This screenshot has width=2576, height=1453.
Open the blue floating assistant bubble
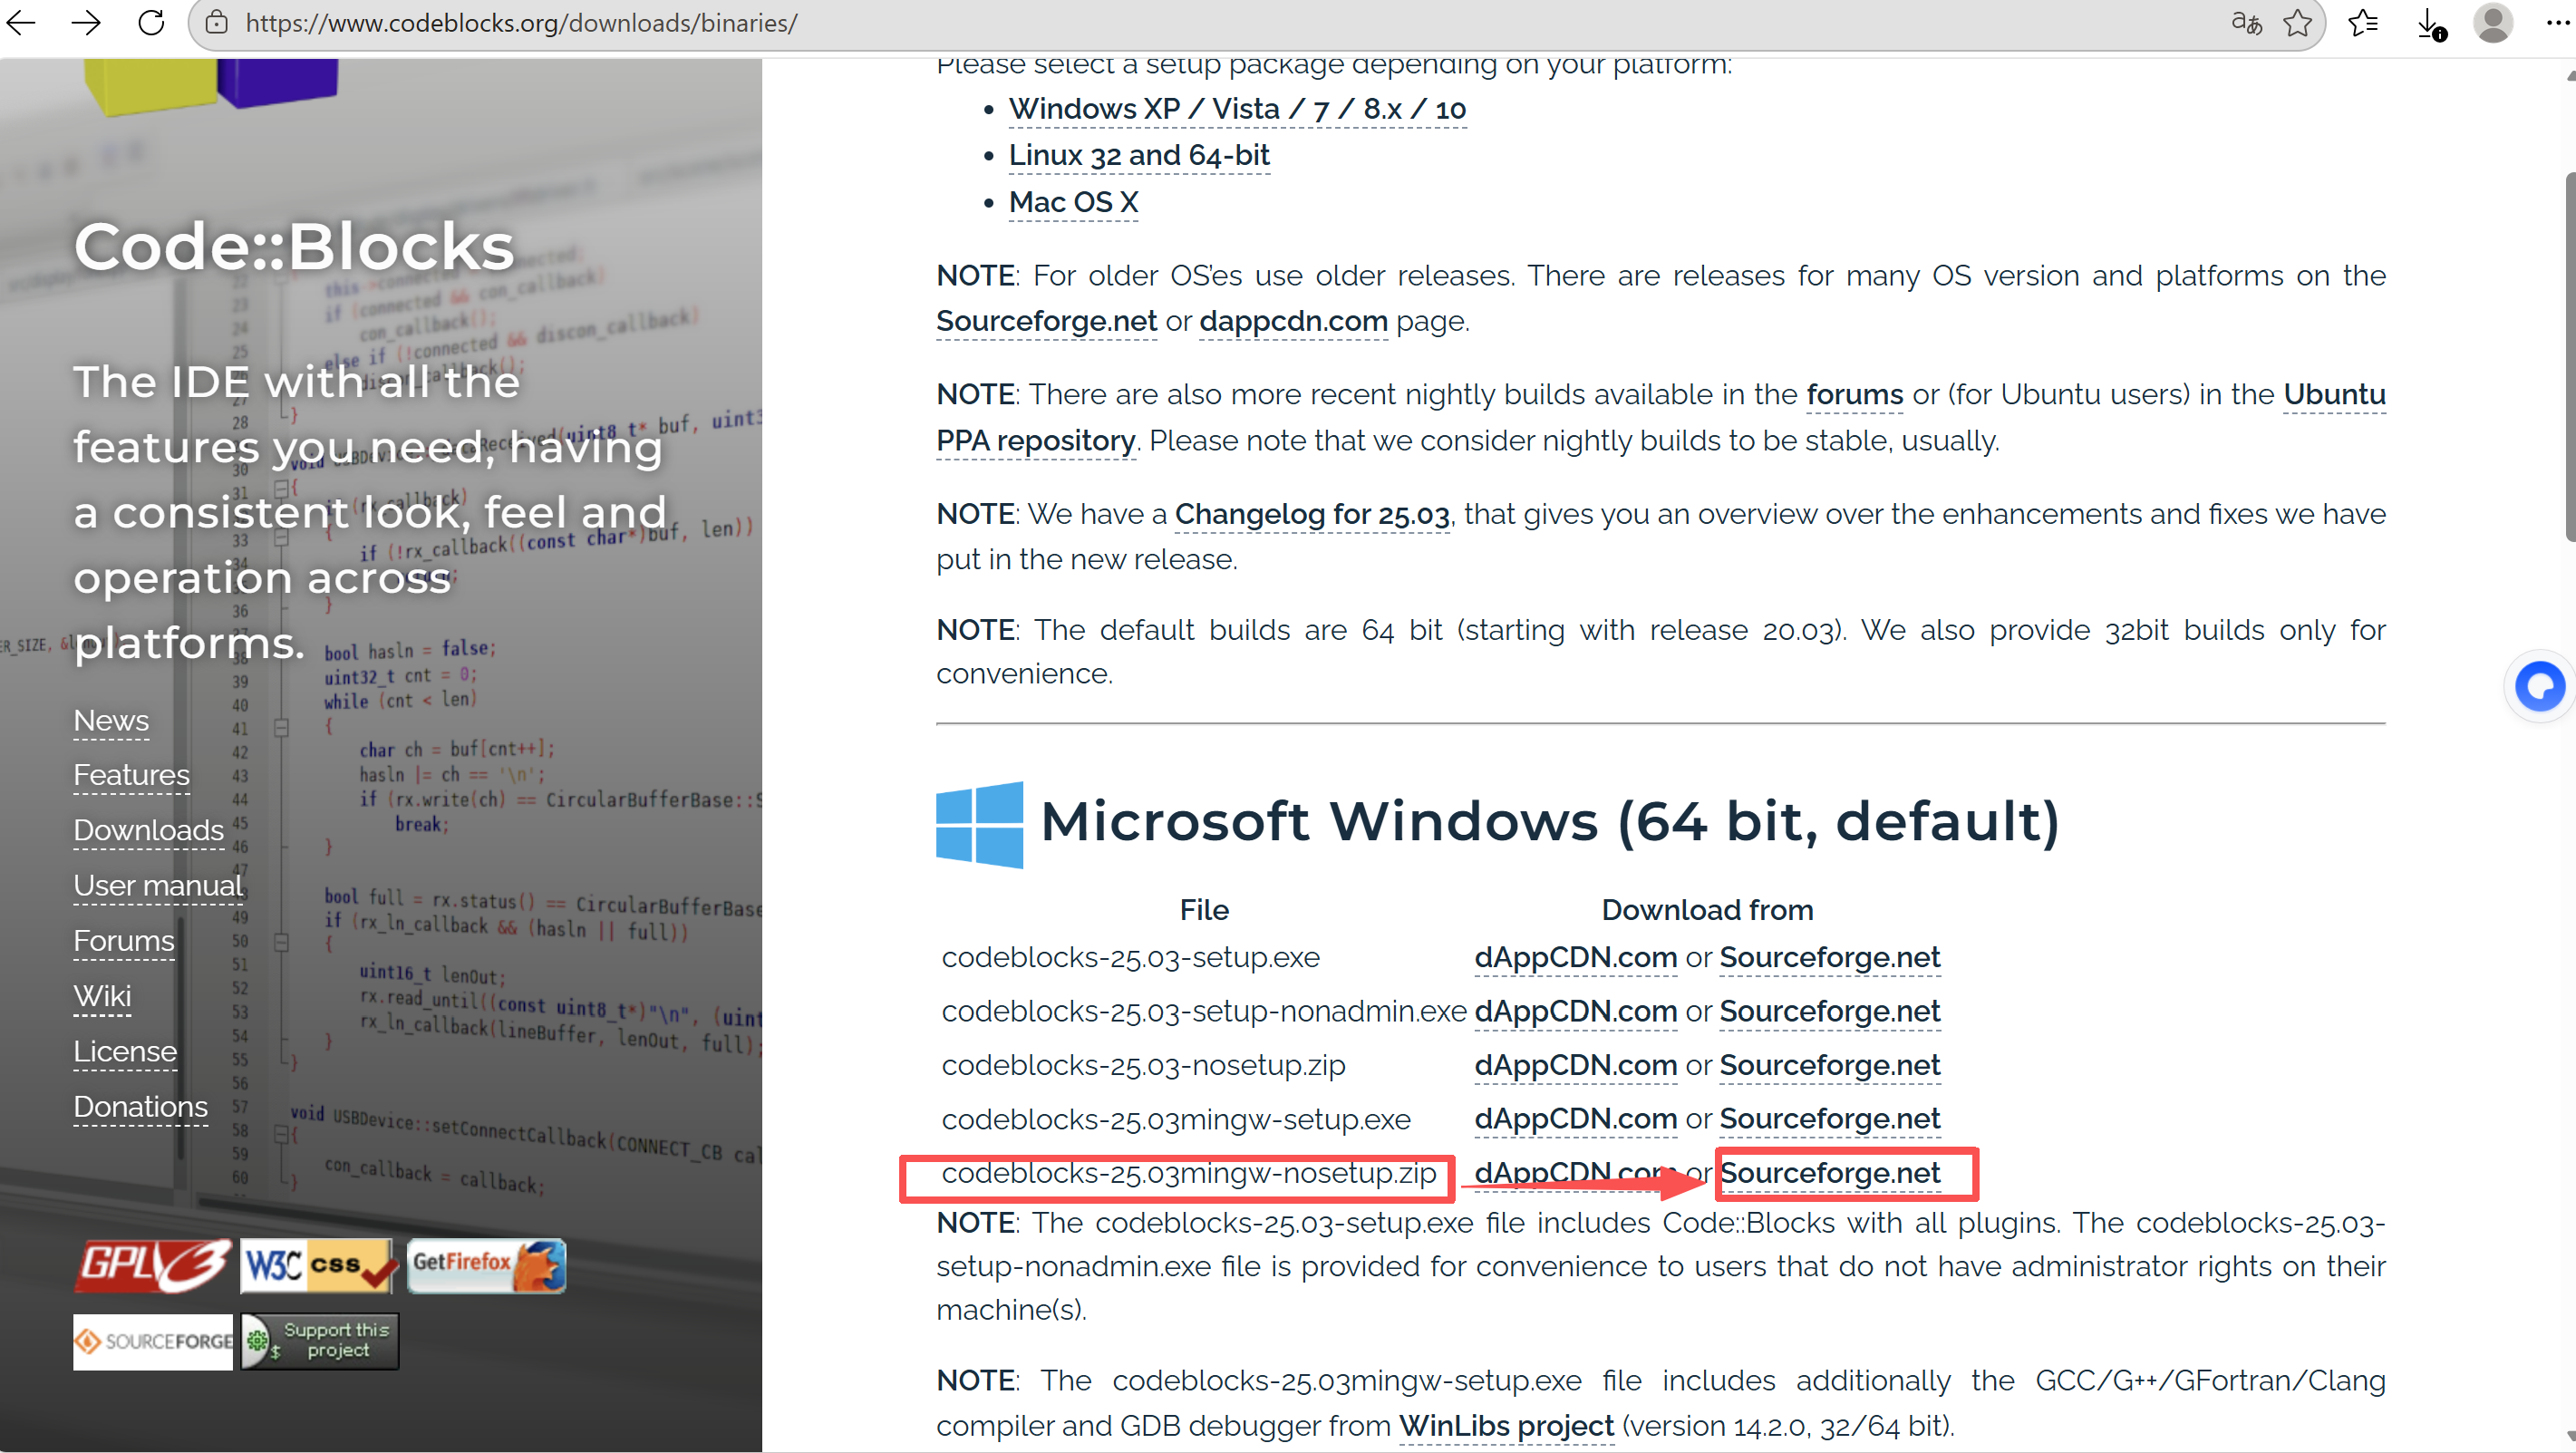(2540, 686)
